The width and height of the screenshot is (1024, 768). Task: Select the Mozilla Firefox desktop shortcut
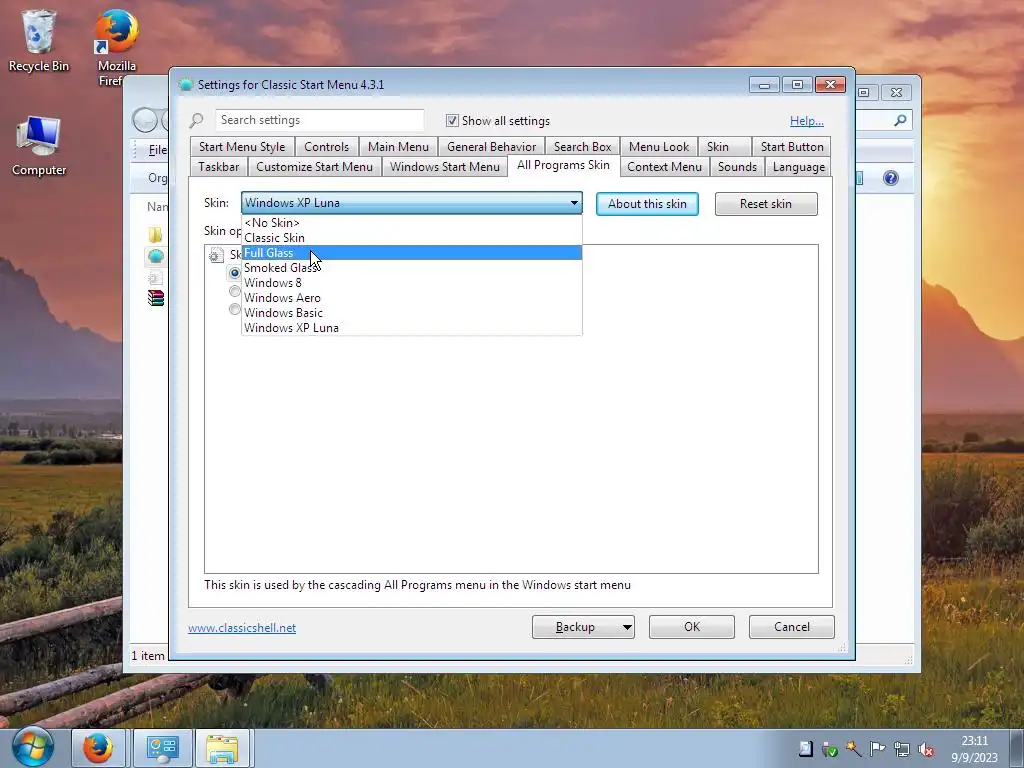coord(117,47)
